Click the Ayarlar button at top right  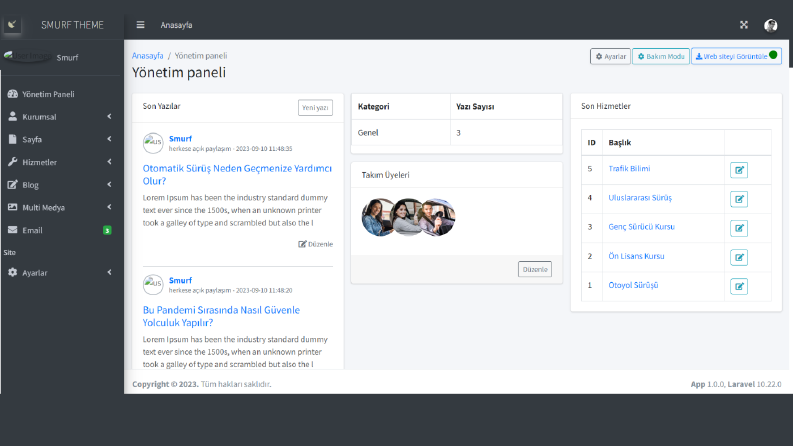(x=610, y=56)
